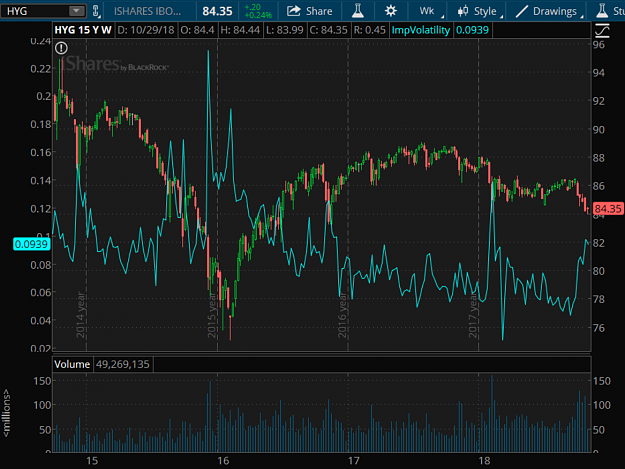Click the HYG 15 Y W chart label
This screenshot has width=625, height=469.
pos(83,30)
